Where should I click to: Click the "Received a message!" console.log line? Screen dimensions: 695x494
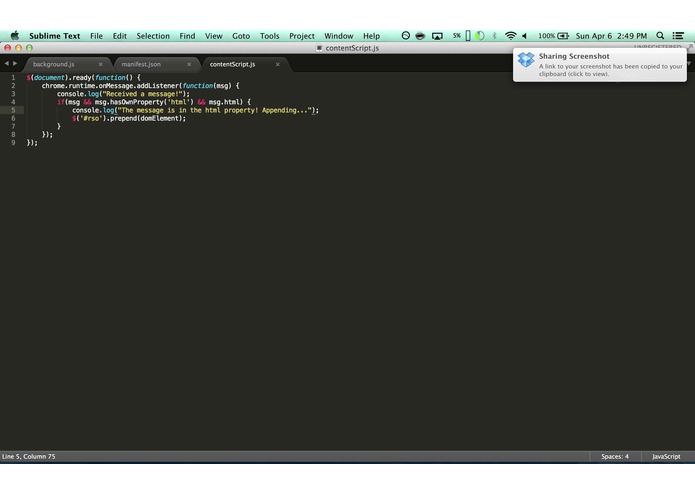point(123,94)
